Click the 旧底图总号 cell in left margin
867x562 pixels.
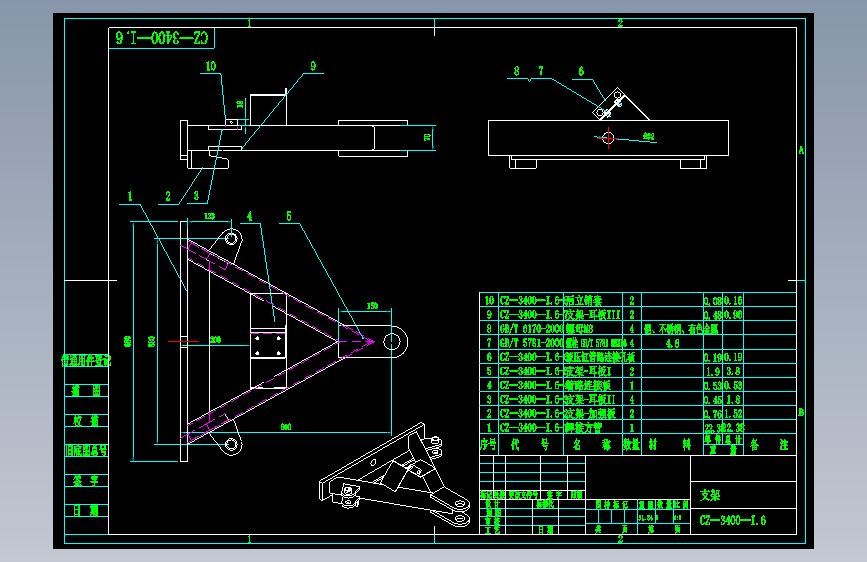click(86, 451)
